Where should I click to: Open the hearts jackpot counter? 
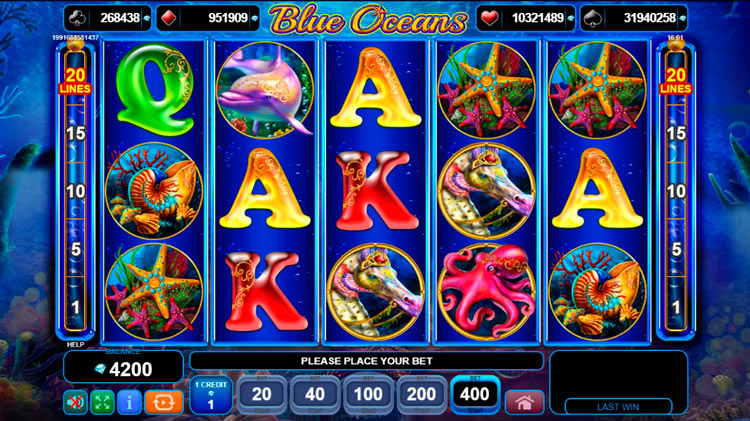[x=526, y=18]
